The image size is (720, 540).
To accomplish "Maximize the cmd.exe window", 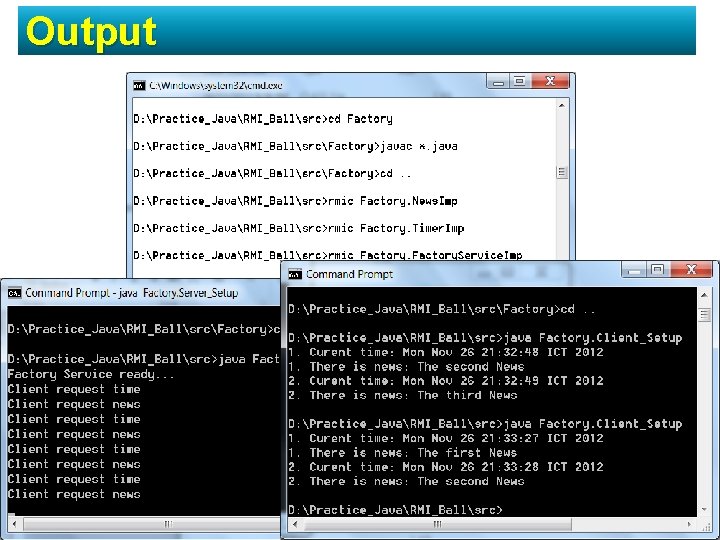I will click(x=520, y=82).
